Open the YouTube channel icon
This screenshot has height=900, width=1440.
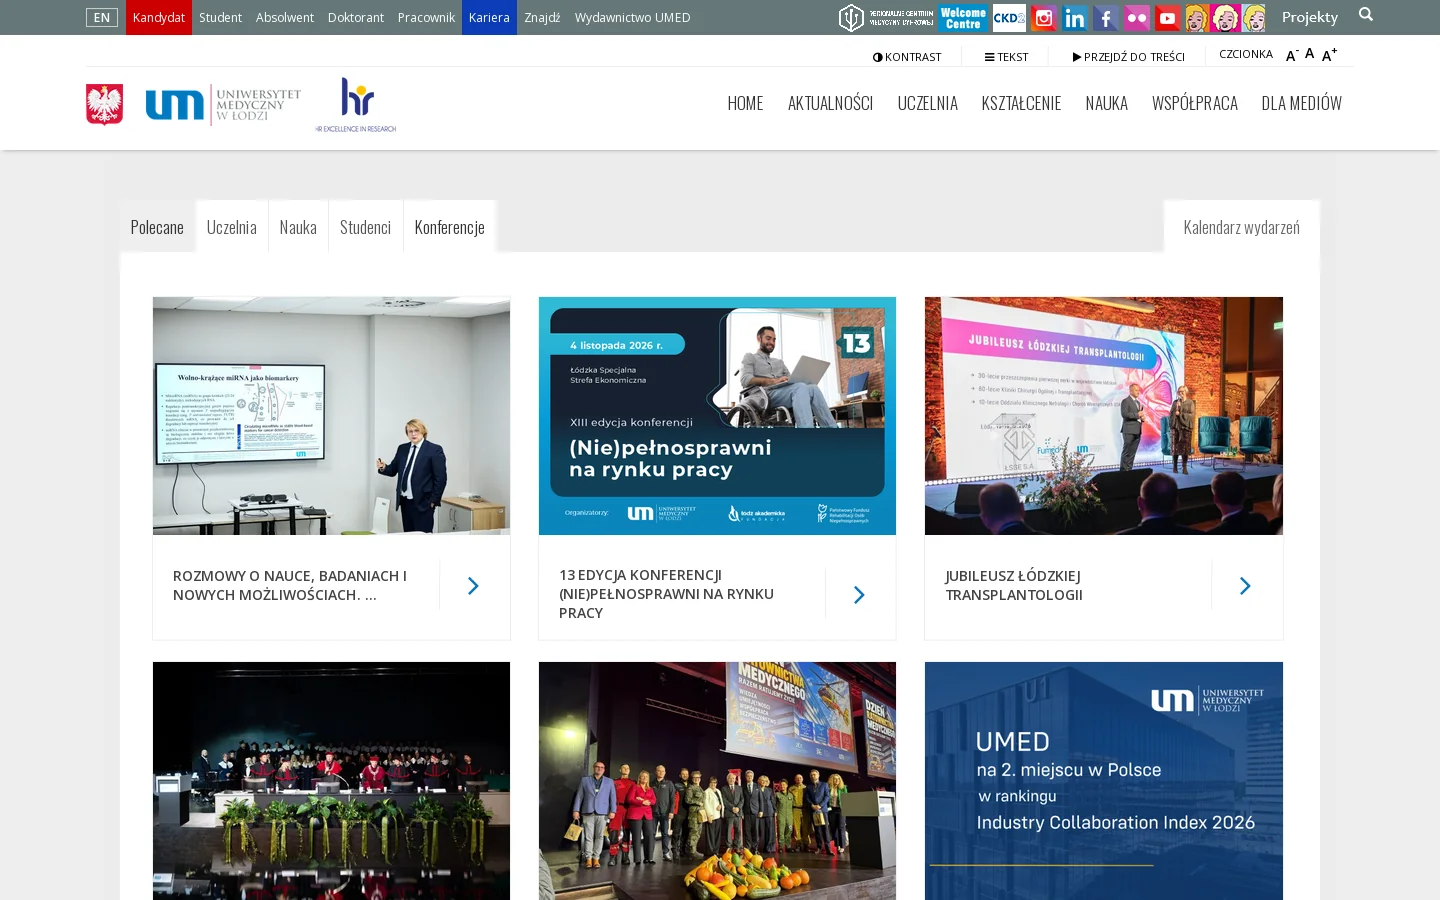pos(1167,17)
